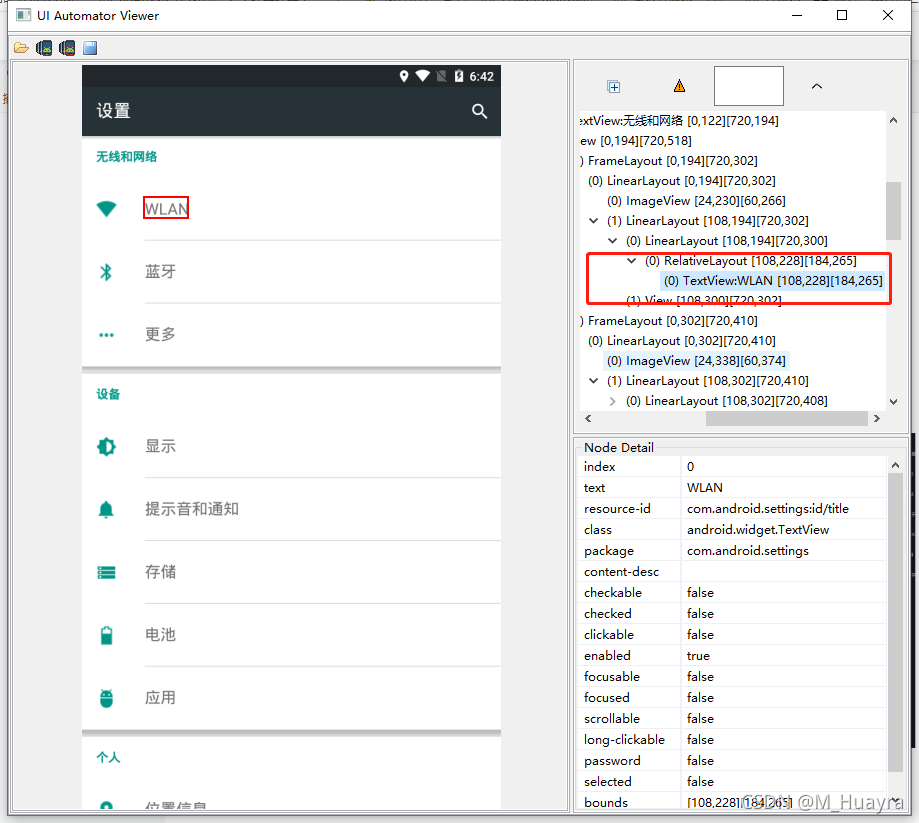Click the three-dots icon beside 更多

pyautogui.click(x=107, y=335)
